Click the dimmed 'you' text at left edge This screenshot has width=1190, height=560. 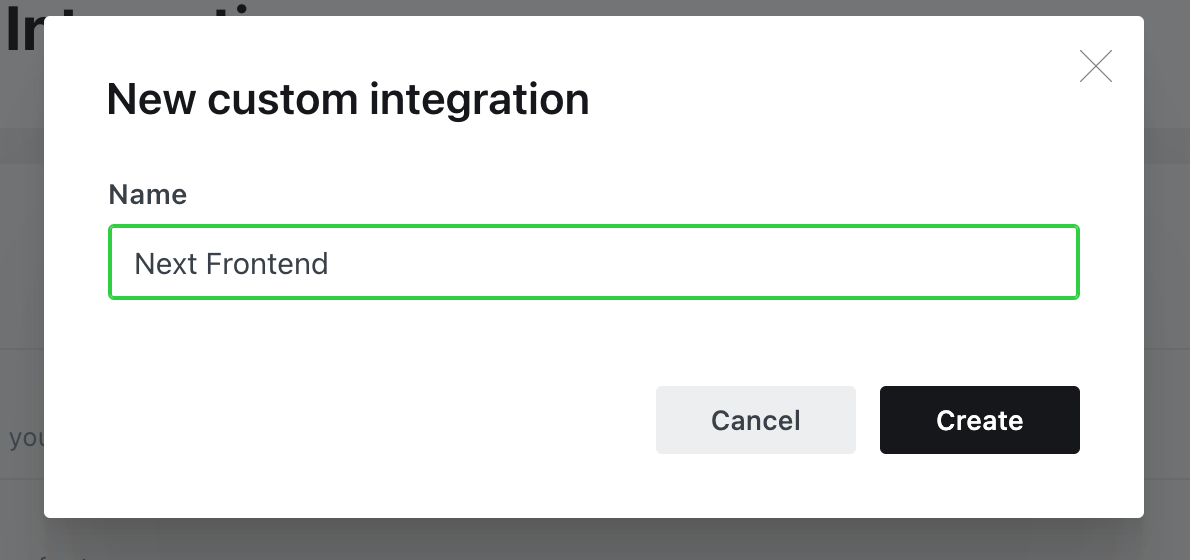[x=26, y=439]
